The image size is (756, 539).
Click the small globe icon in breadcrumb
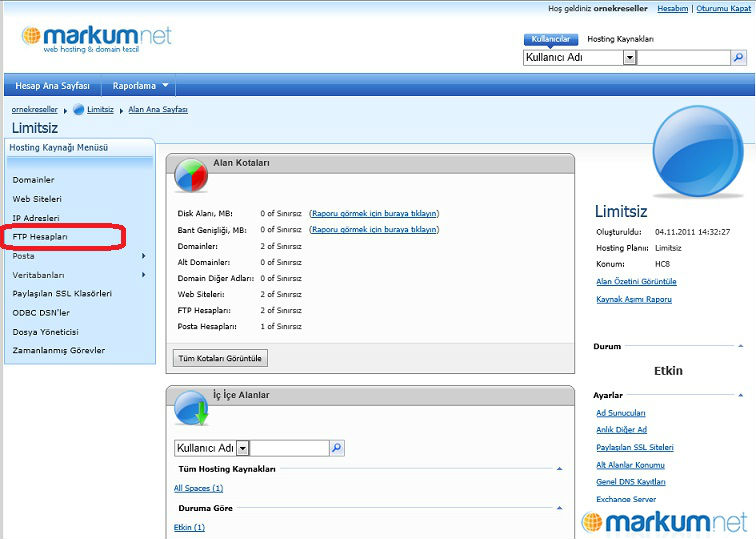pyautogui.click(x=79, y=109)
